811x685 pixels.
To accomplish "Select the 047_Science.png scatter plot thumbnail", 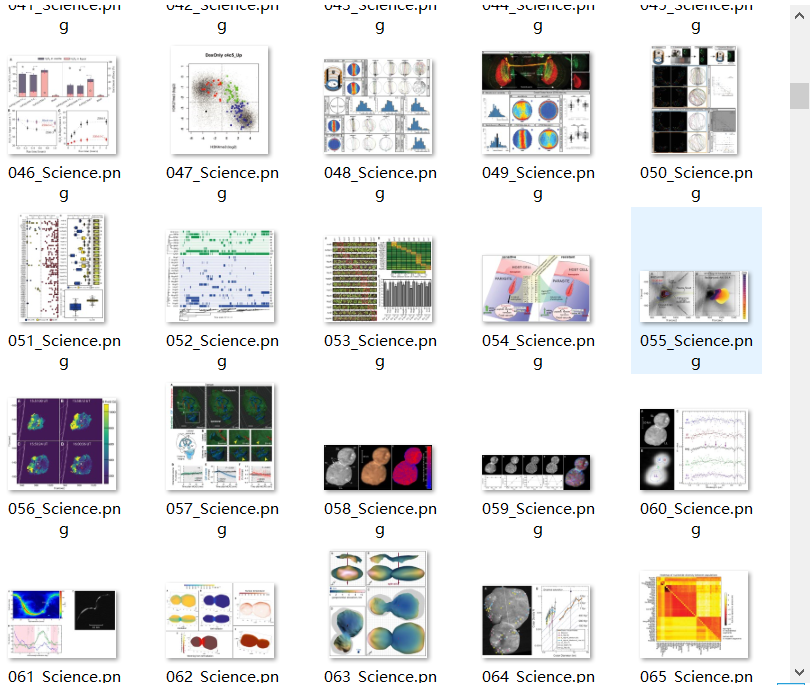I will pyautogui.click(x=220, y=100).
